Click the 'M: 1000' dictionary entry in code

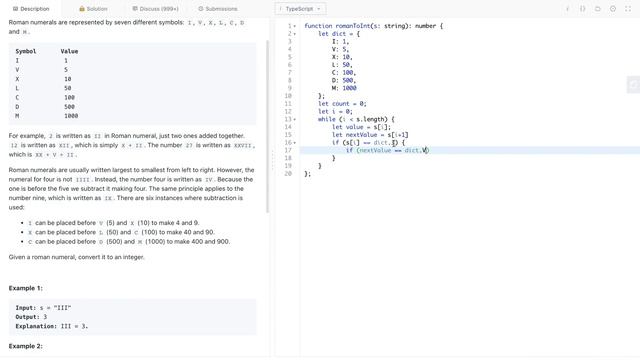point(344,88)
